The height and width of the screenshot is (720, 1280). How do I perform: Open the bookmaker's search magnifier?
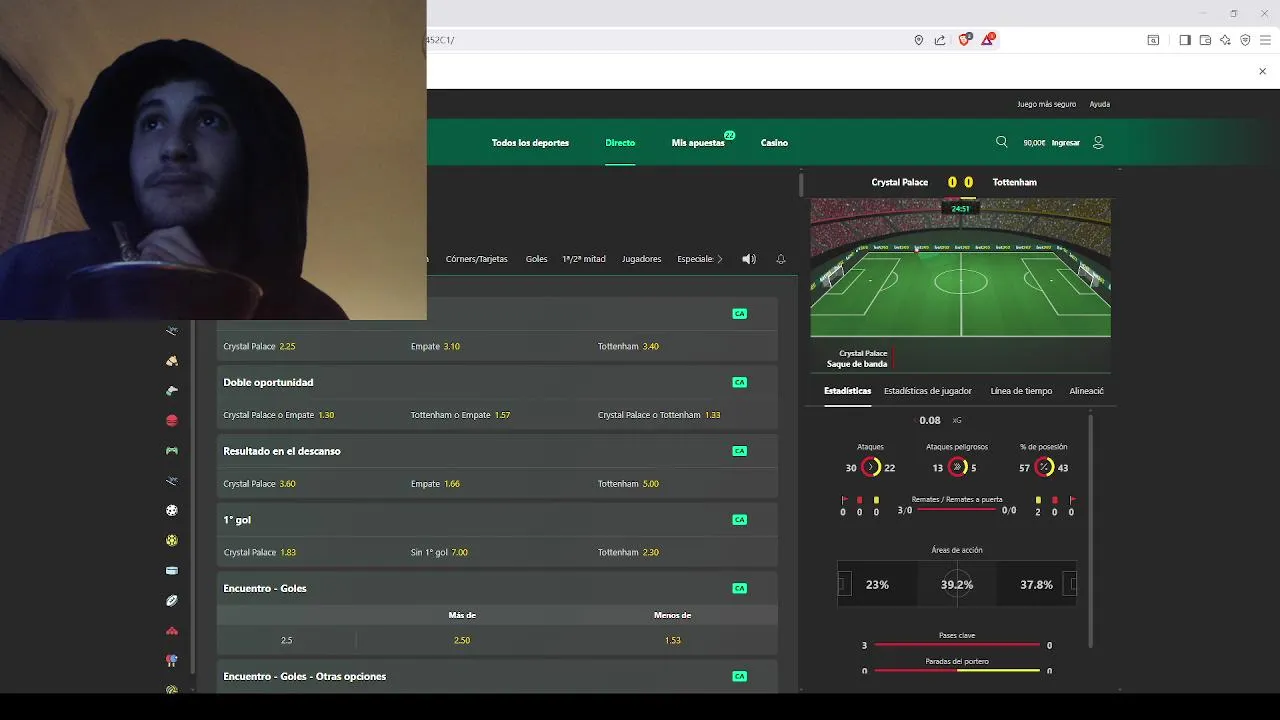(x=1001, y=142)
